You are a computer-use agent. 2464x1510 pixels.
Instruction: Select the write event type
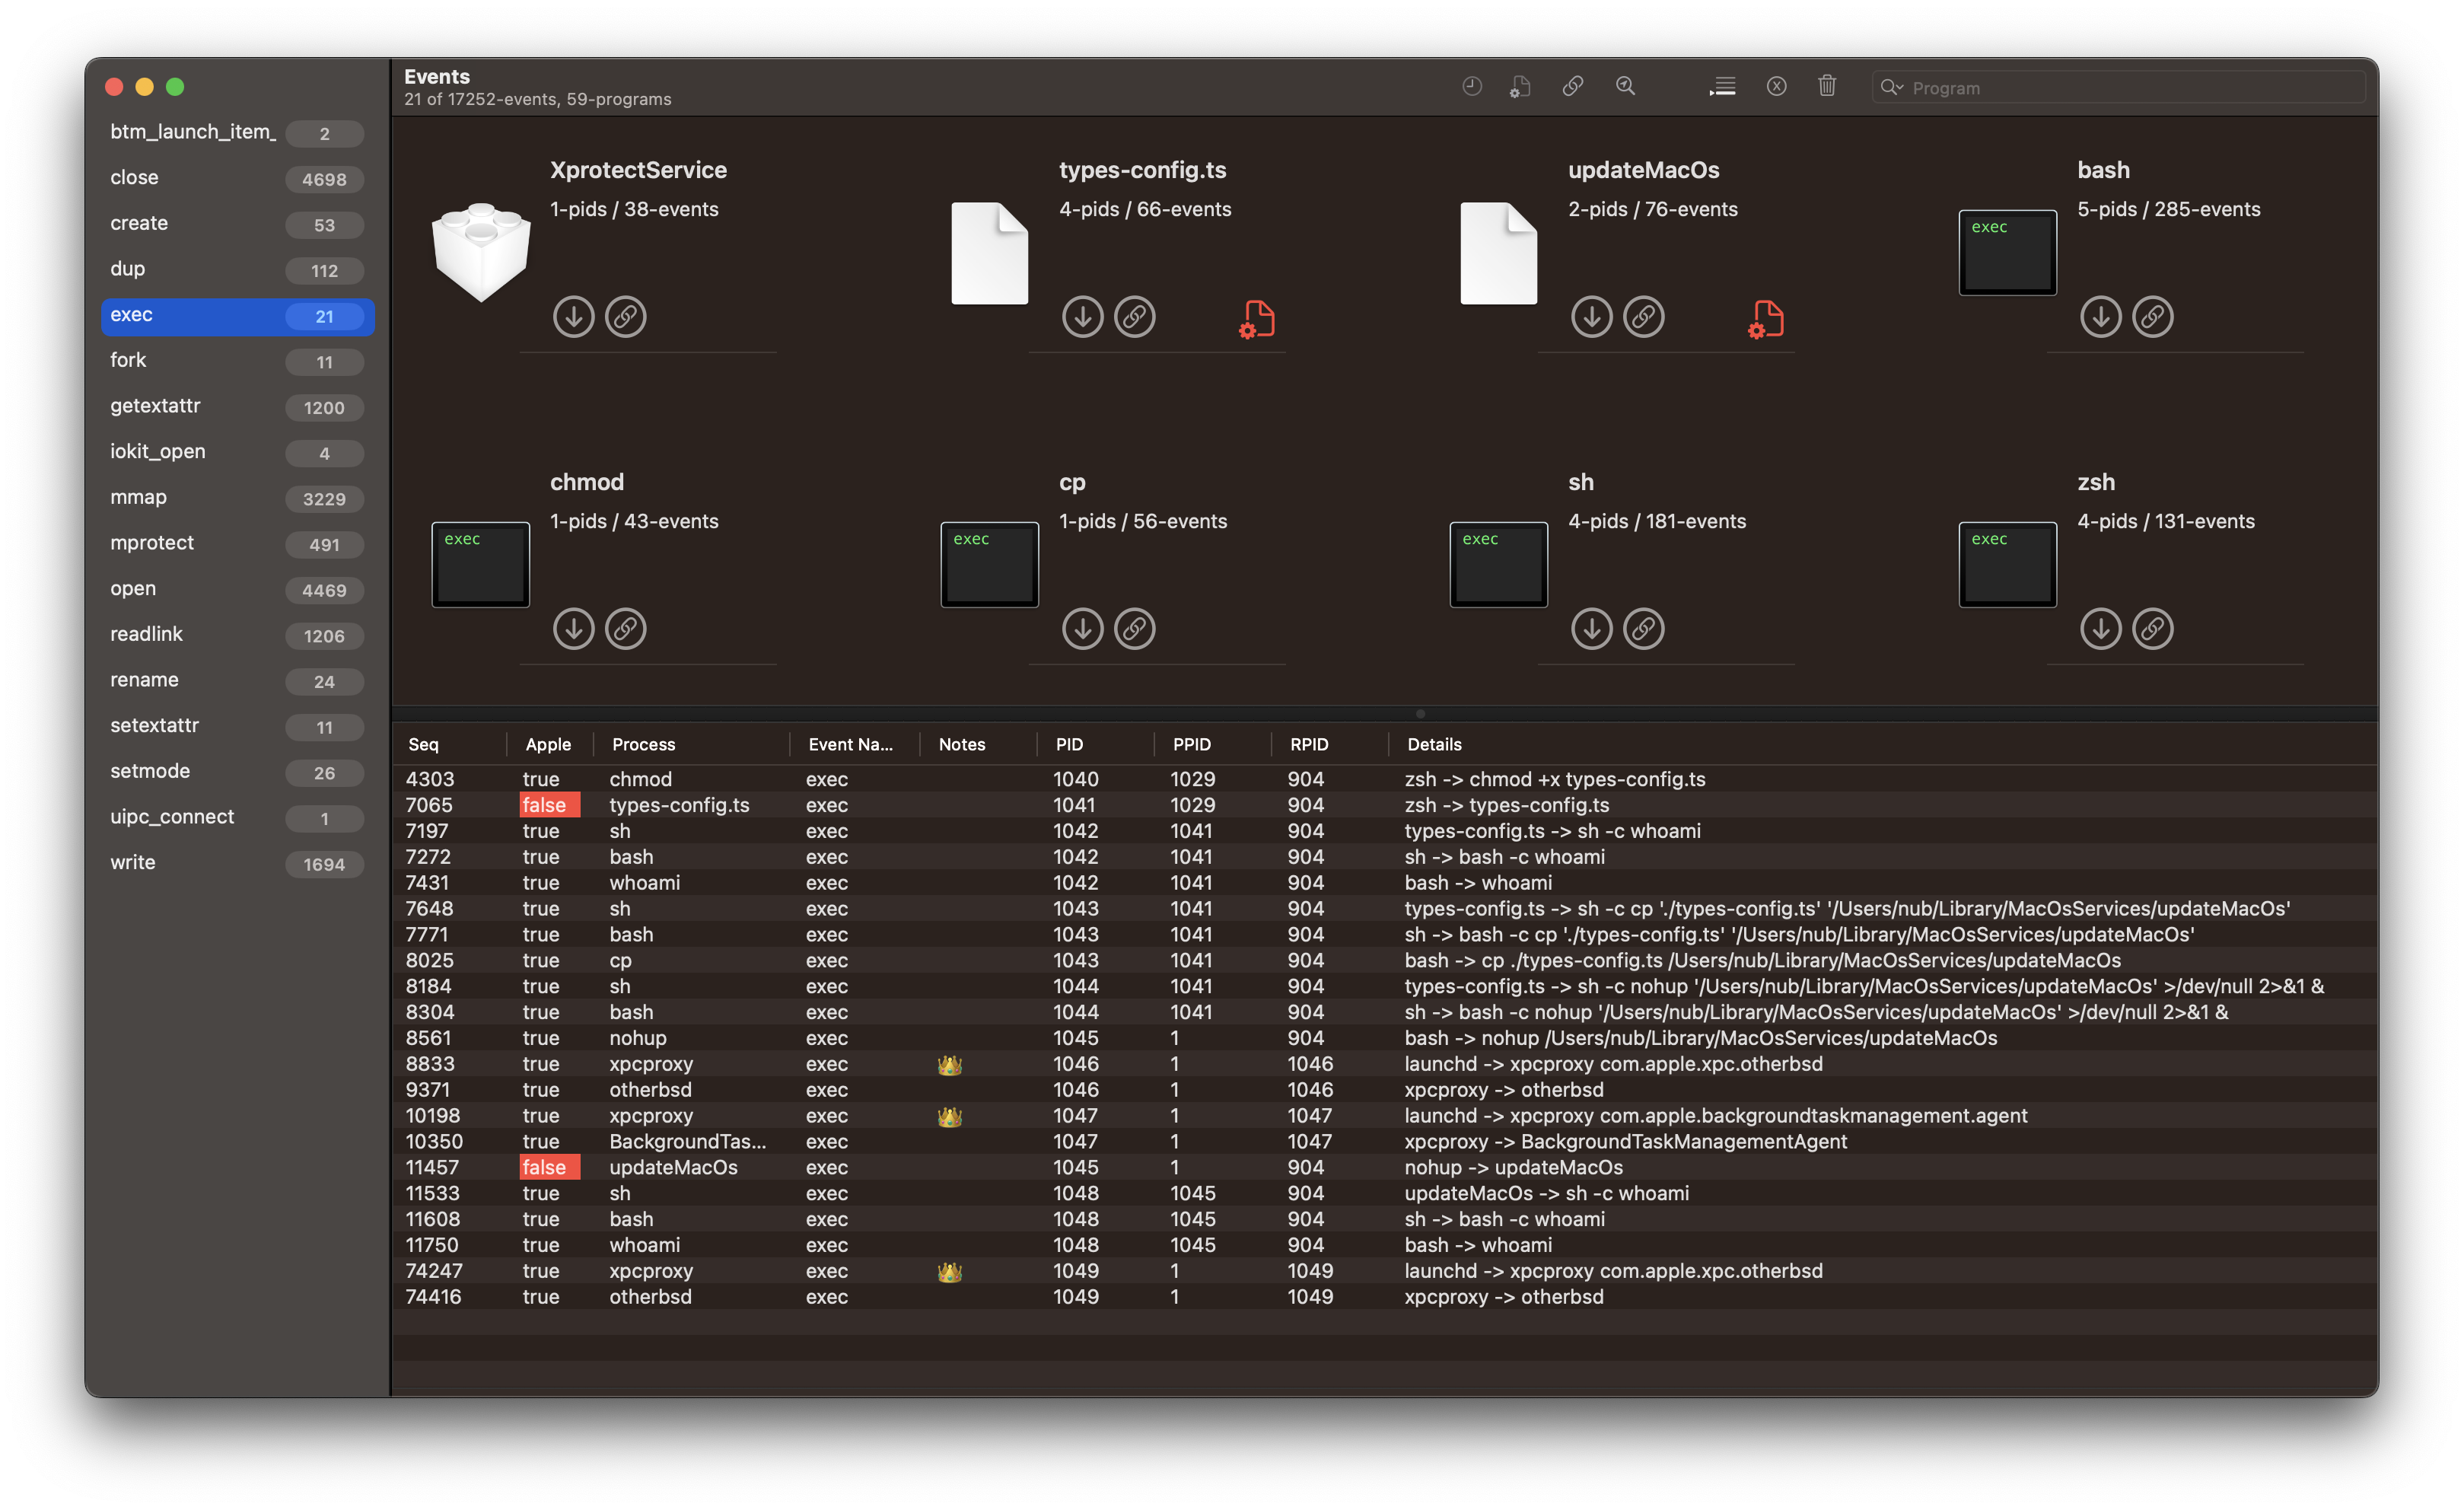[237, 863]
